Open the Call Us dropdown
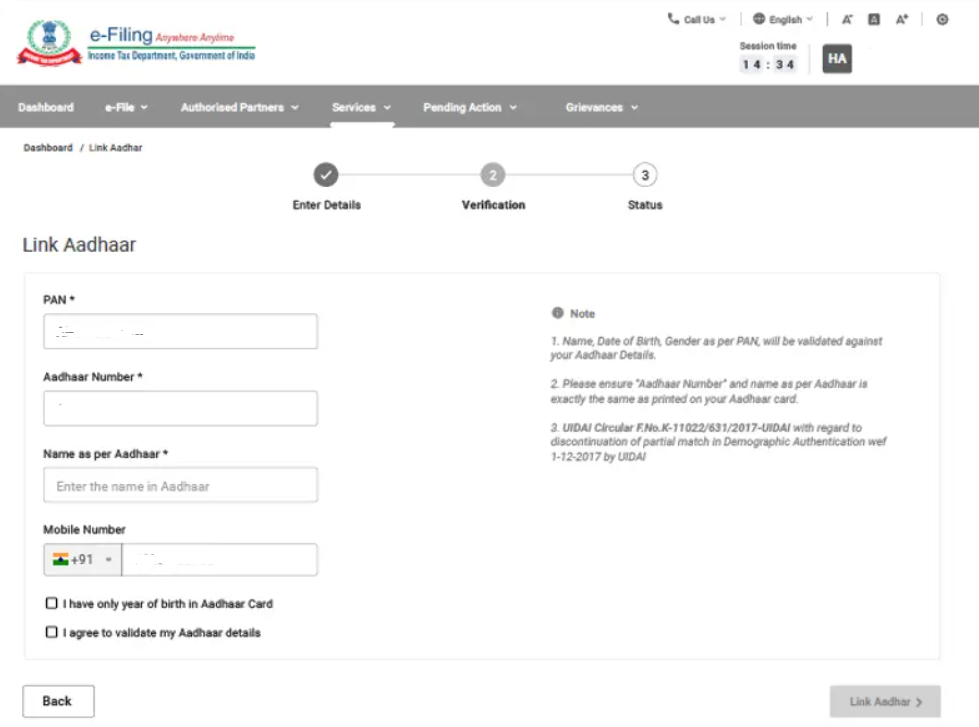The width and height of the screenshot is (979, 727). (x=697, y=19)
